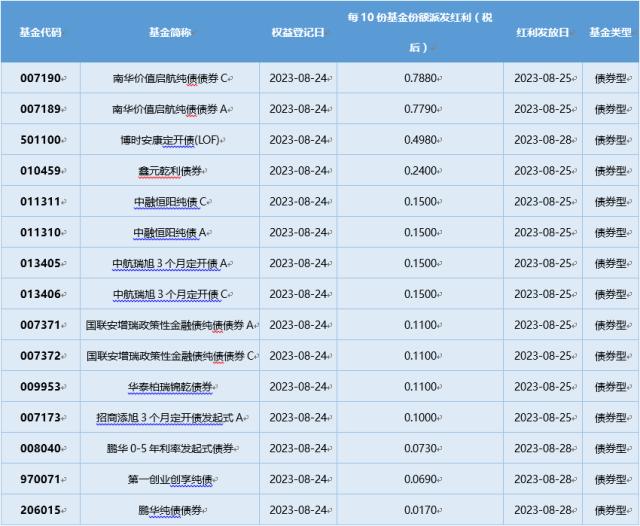
Task: Click payout date 2023-08-25 for 007190
Action: click(542, 78)
